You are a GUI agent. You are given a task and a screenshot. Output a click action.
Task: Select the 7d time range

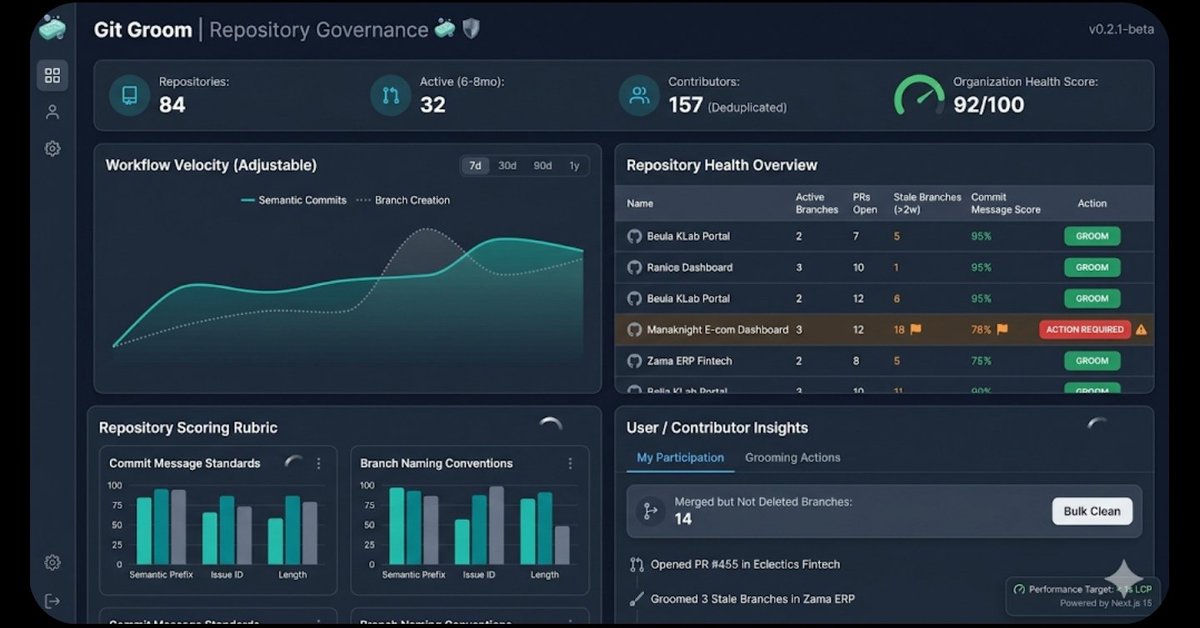[x=475, y=166]
